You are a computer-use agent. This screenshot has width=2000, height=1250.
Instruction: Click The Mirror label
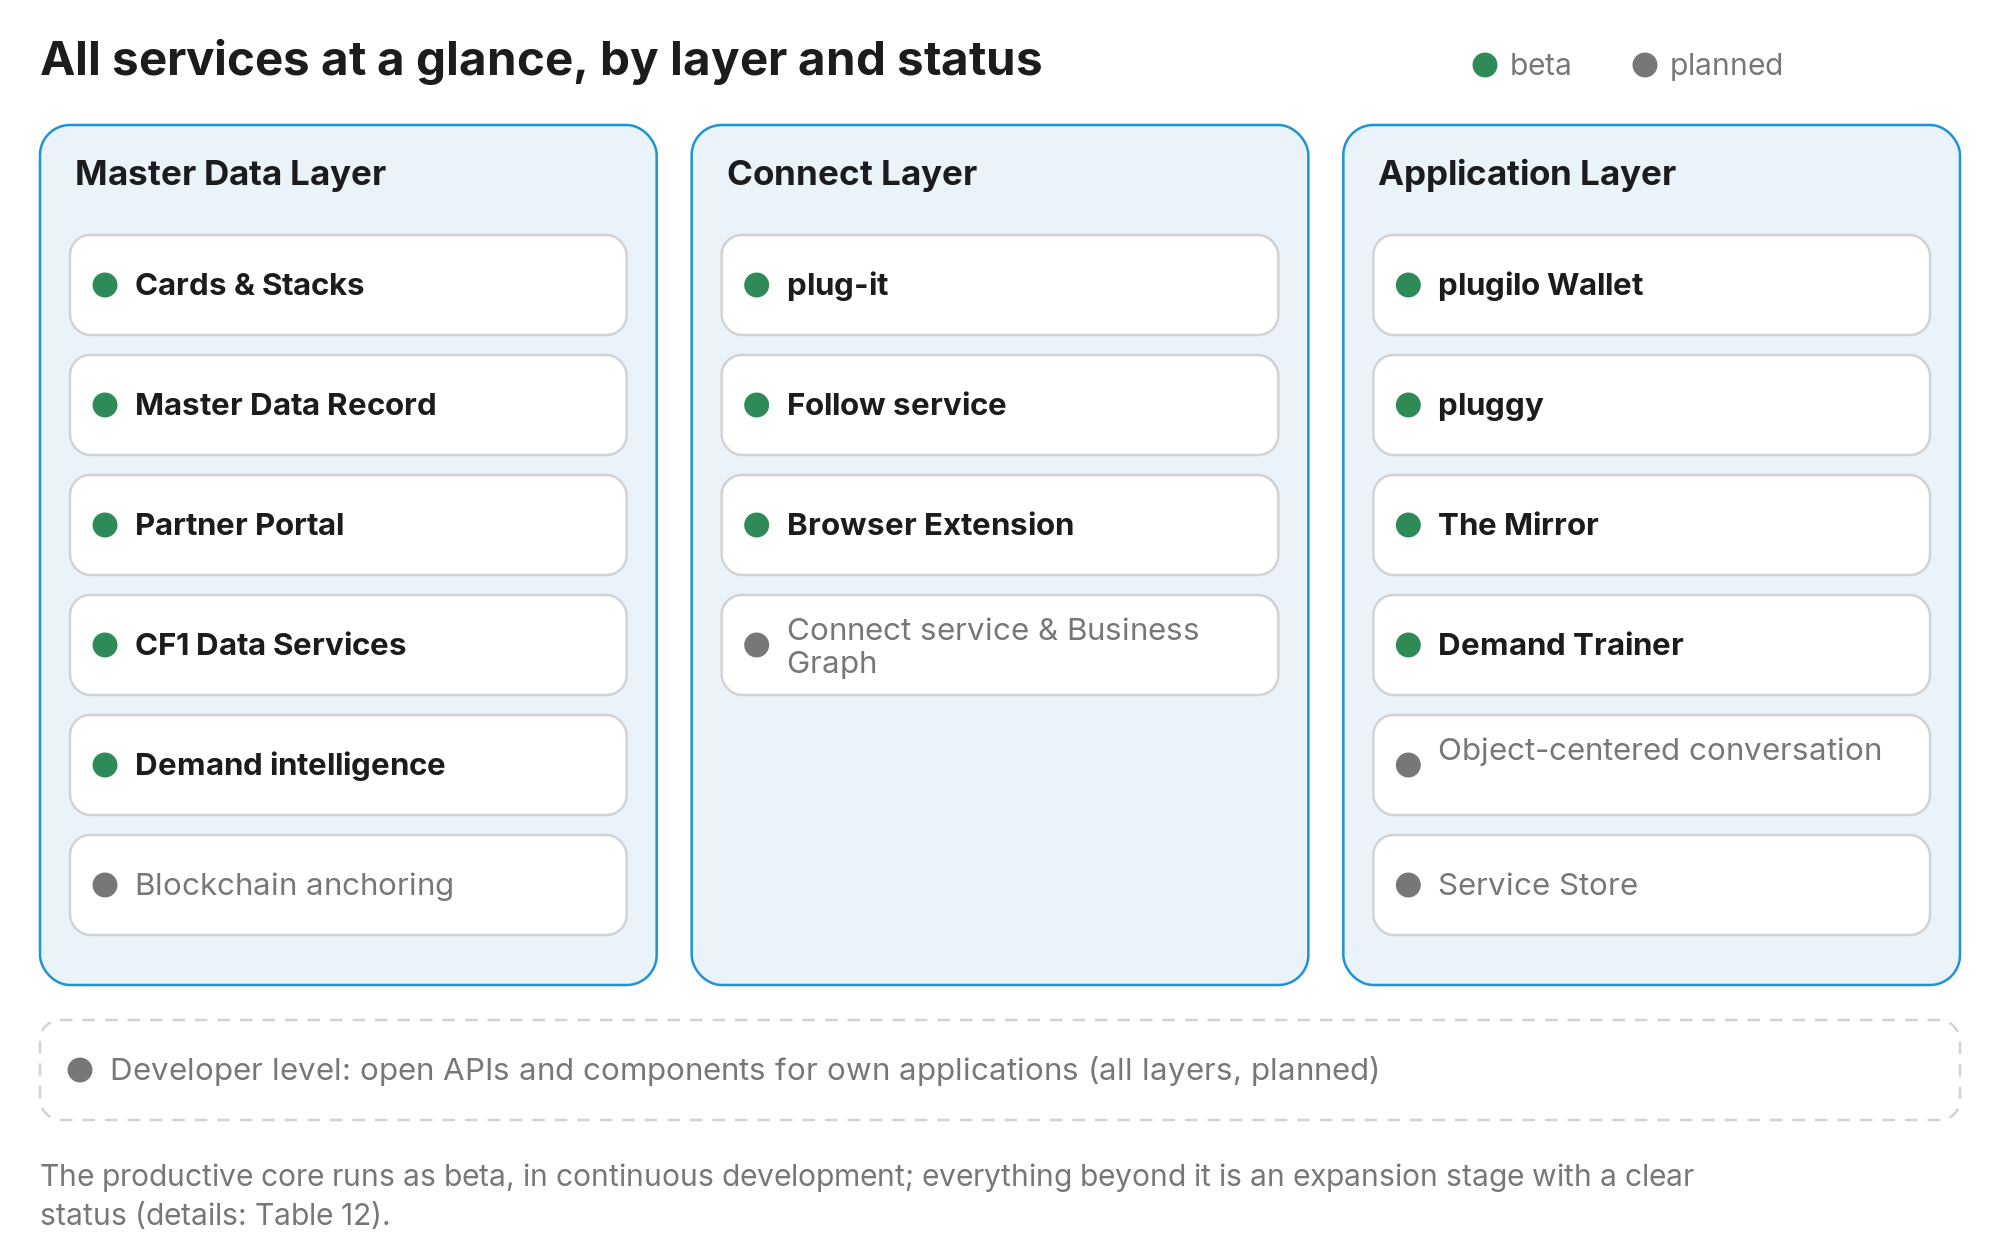(x=1518, y=525)
